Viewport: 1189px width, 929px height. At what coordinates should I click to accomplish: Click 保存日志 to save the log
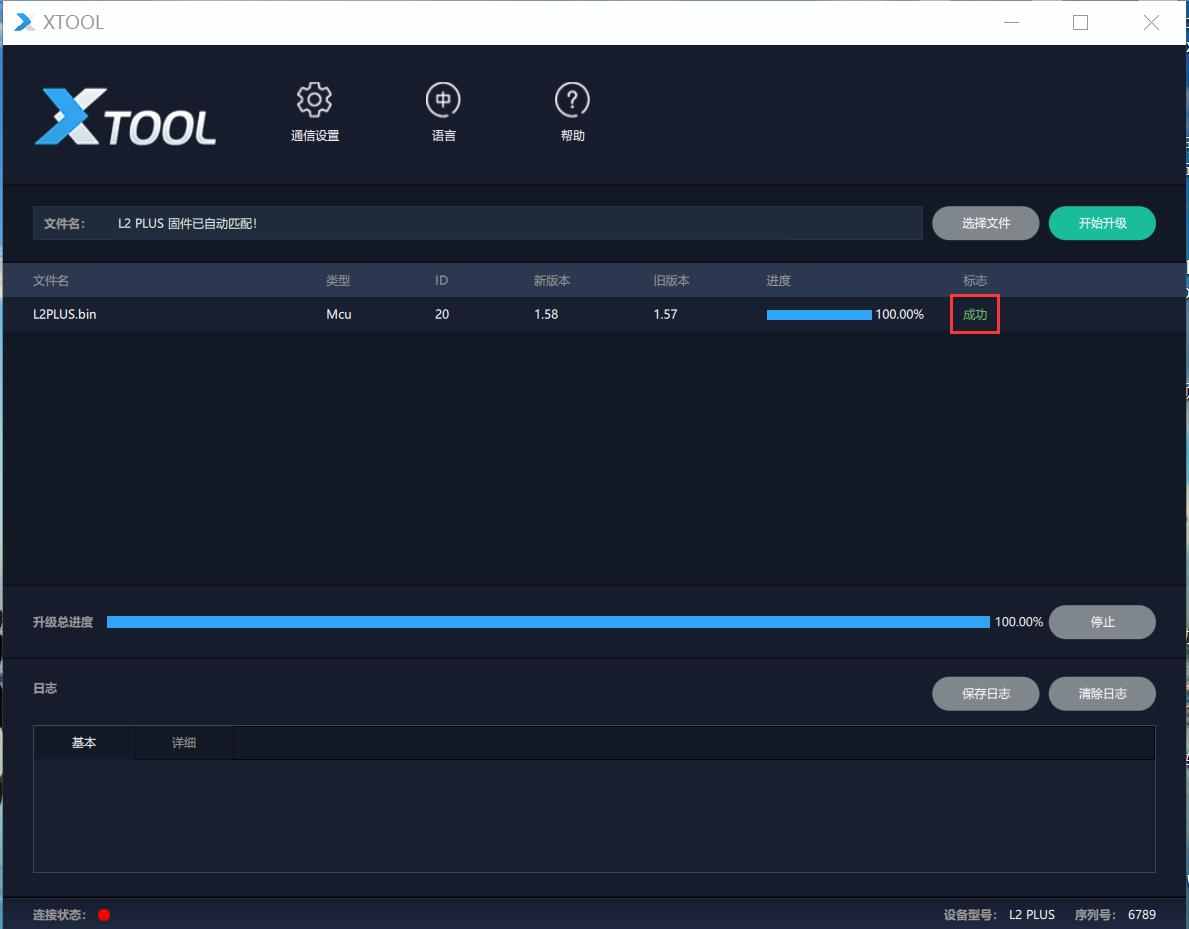pyautogui.click(x=985, y=693)
